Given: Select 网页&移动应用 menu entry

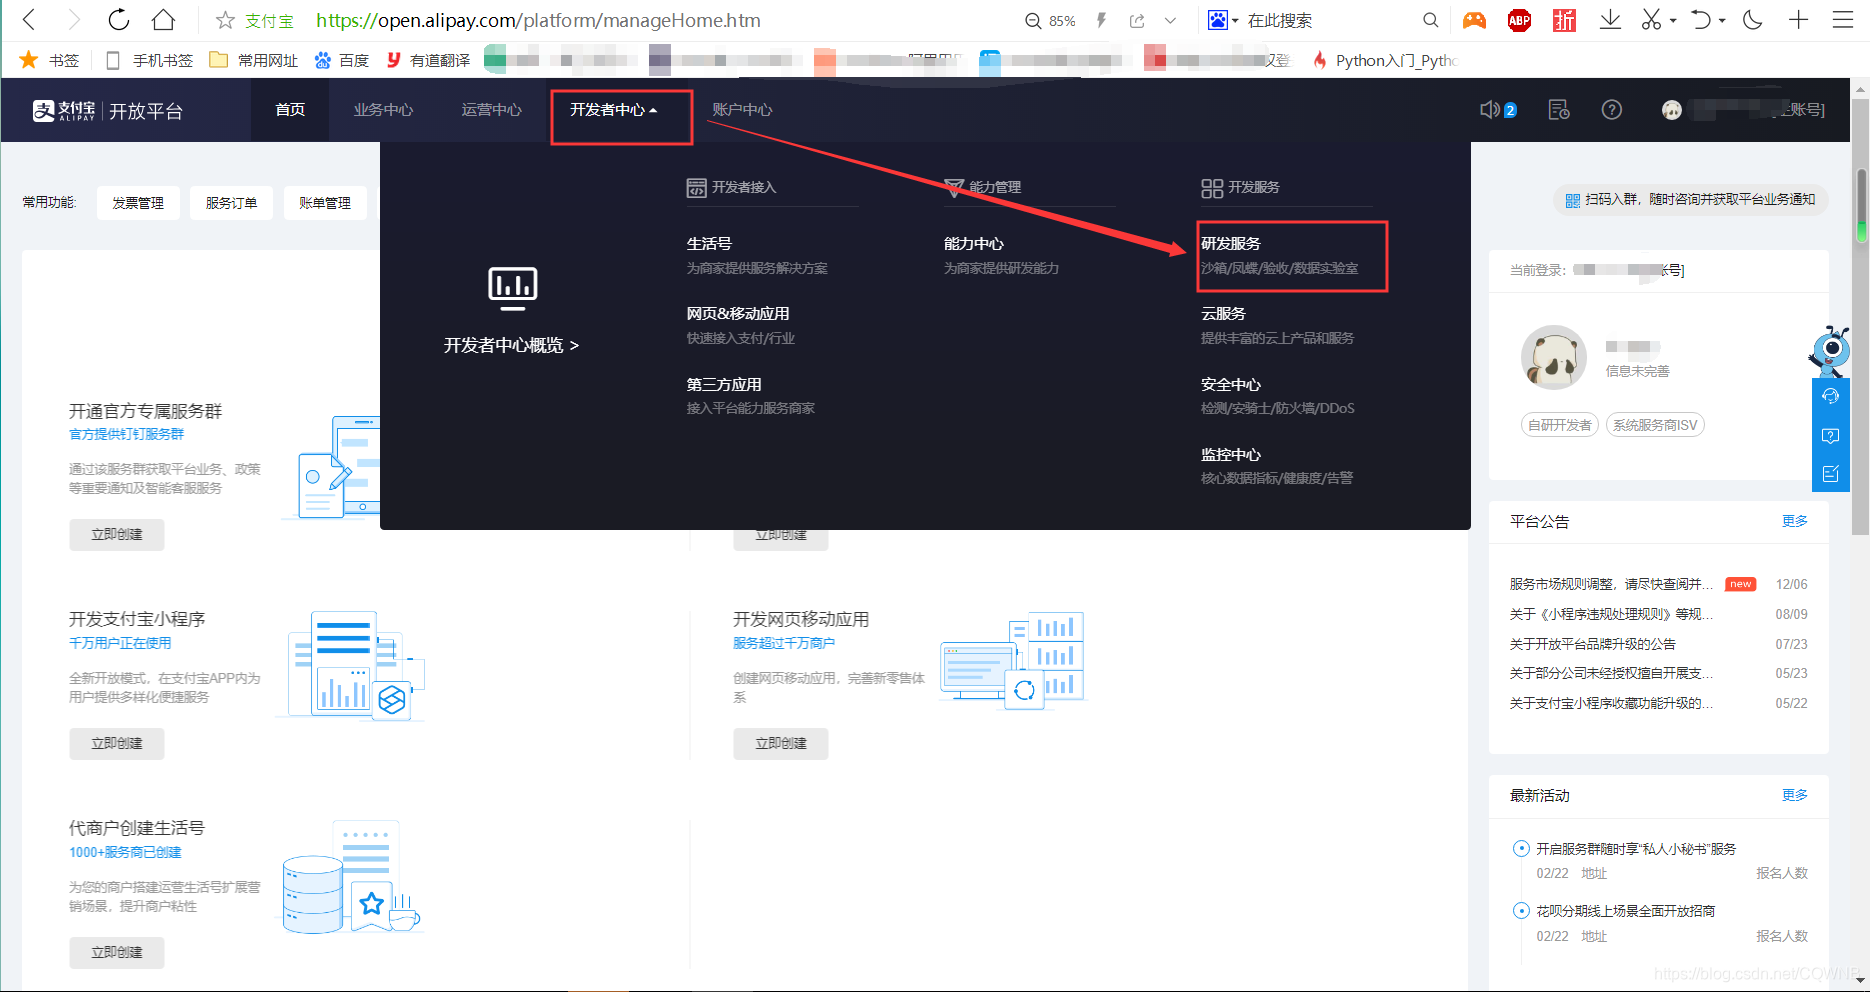Looking at the screenshot, I should 738,314.
